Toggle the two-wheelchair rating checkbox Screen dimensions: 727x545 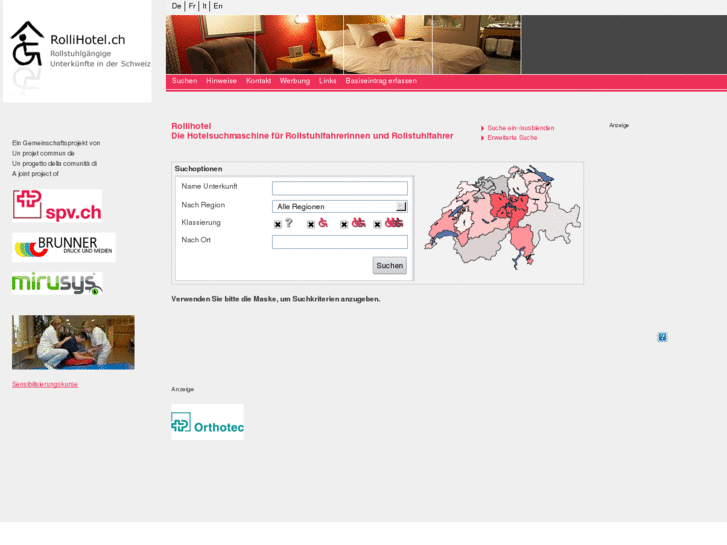(x=344, y=224)
